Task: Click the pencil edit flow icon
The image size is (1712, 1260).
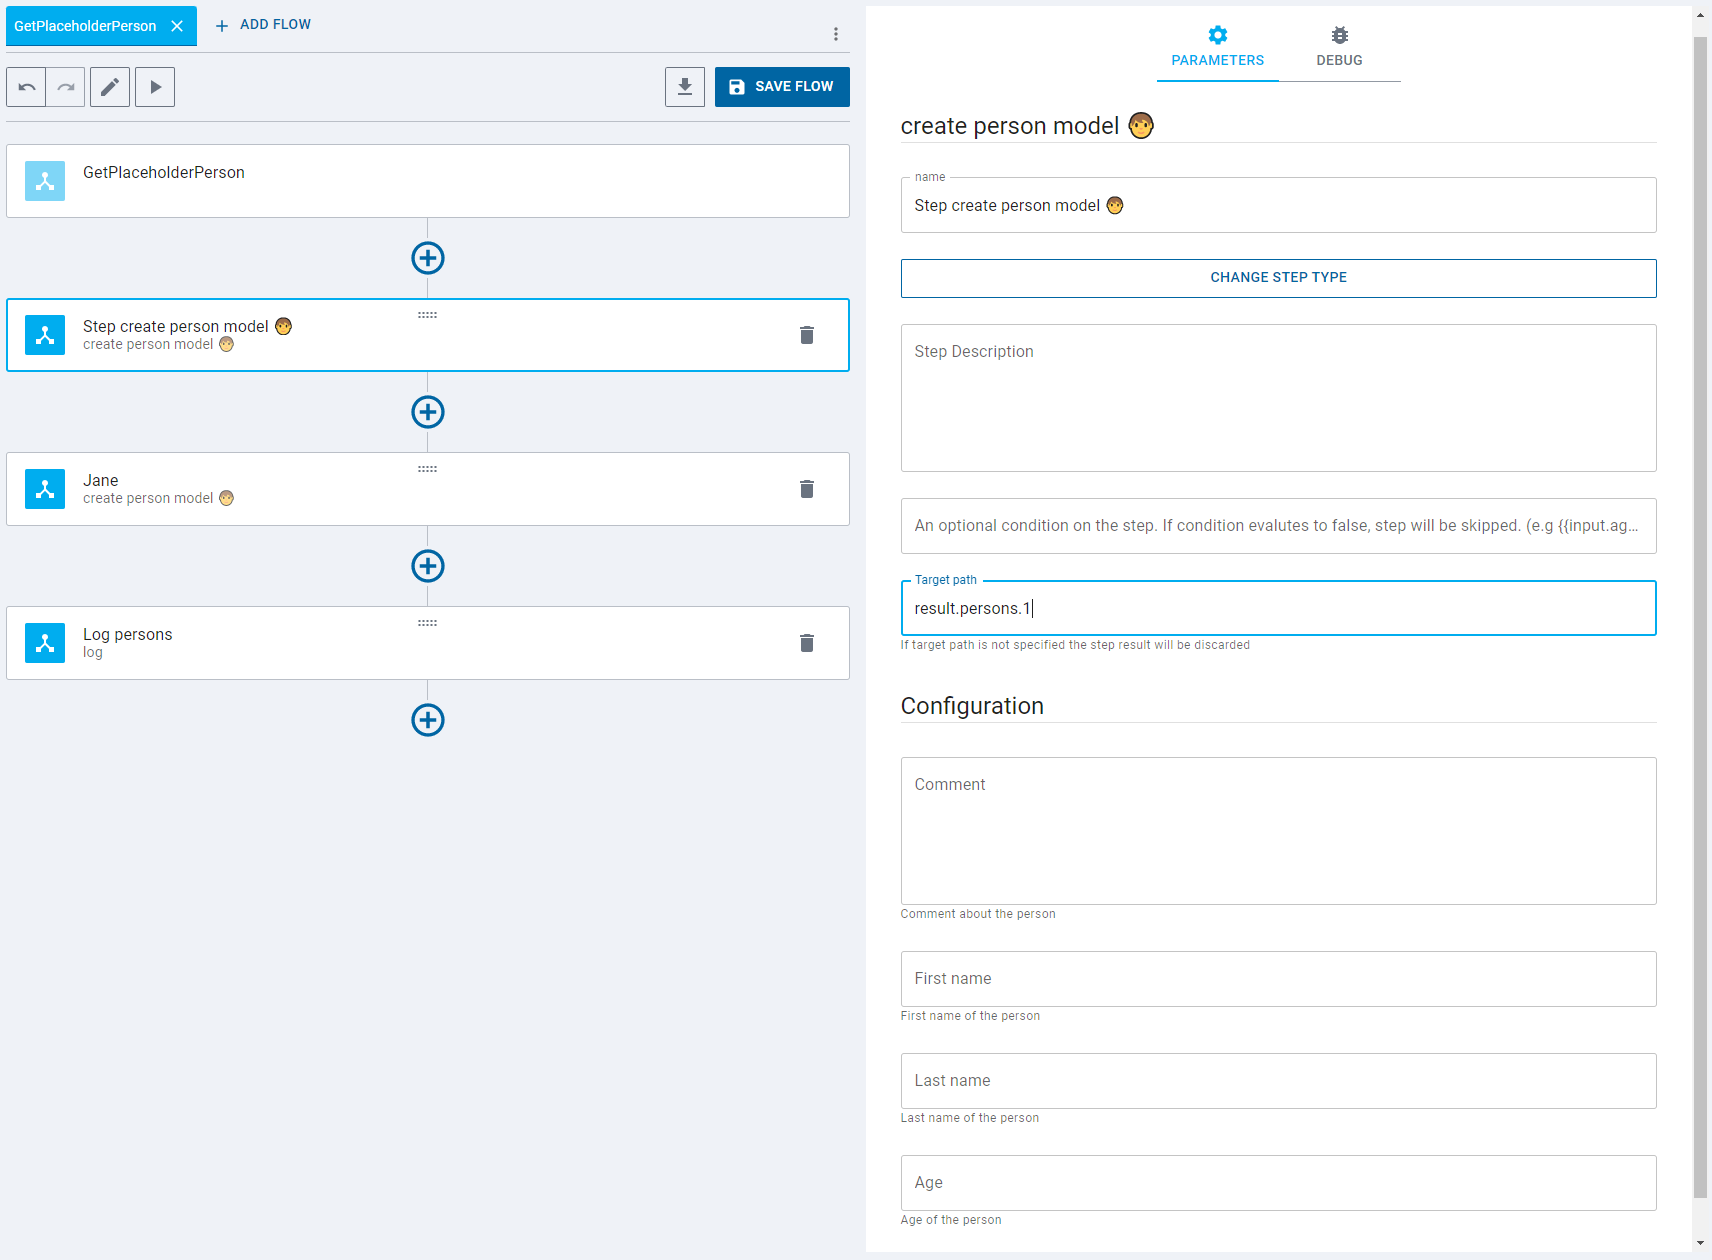Action: (x=110, y=87)
